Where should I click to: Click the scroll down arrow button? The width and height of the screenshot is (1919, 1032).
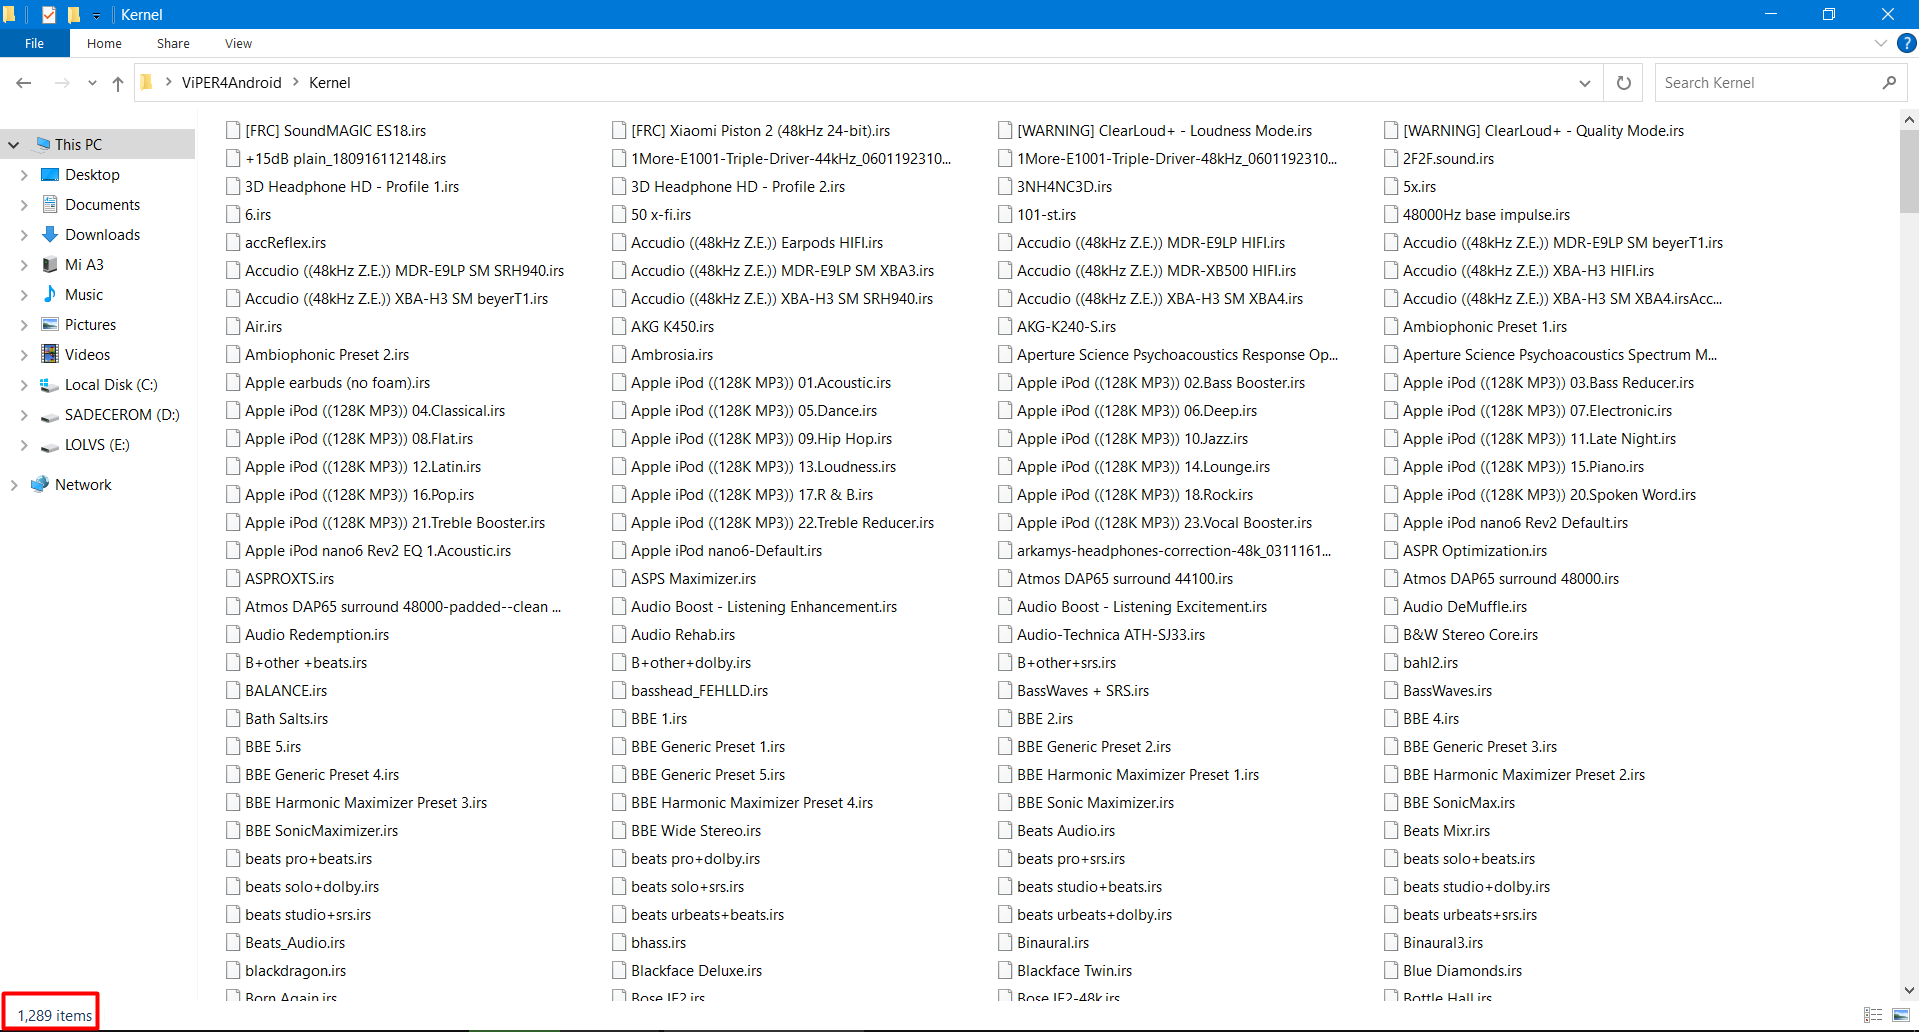pos(1909,990)
